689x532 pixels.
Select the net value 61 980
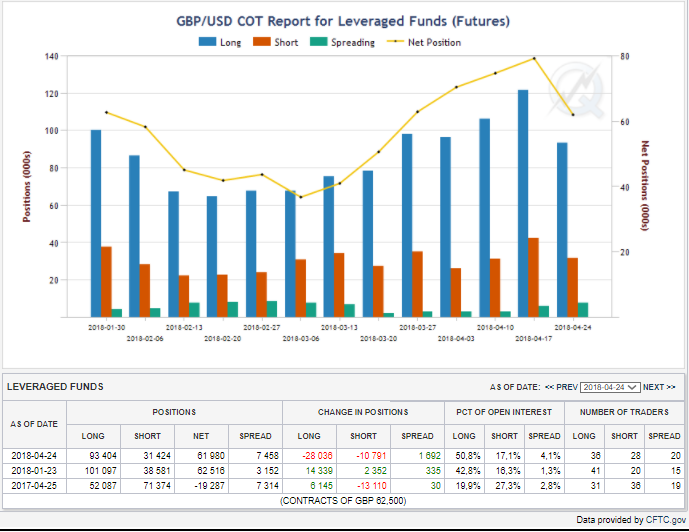pos(211,456)
